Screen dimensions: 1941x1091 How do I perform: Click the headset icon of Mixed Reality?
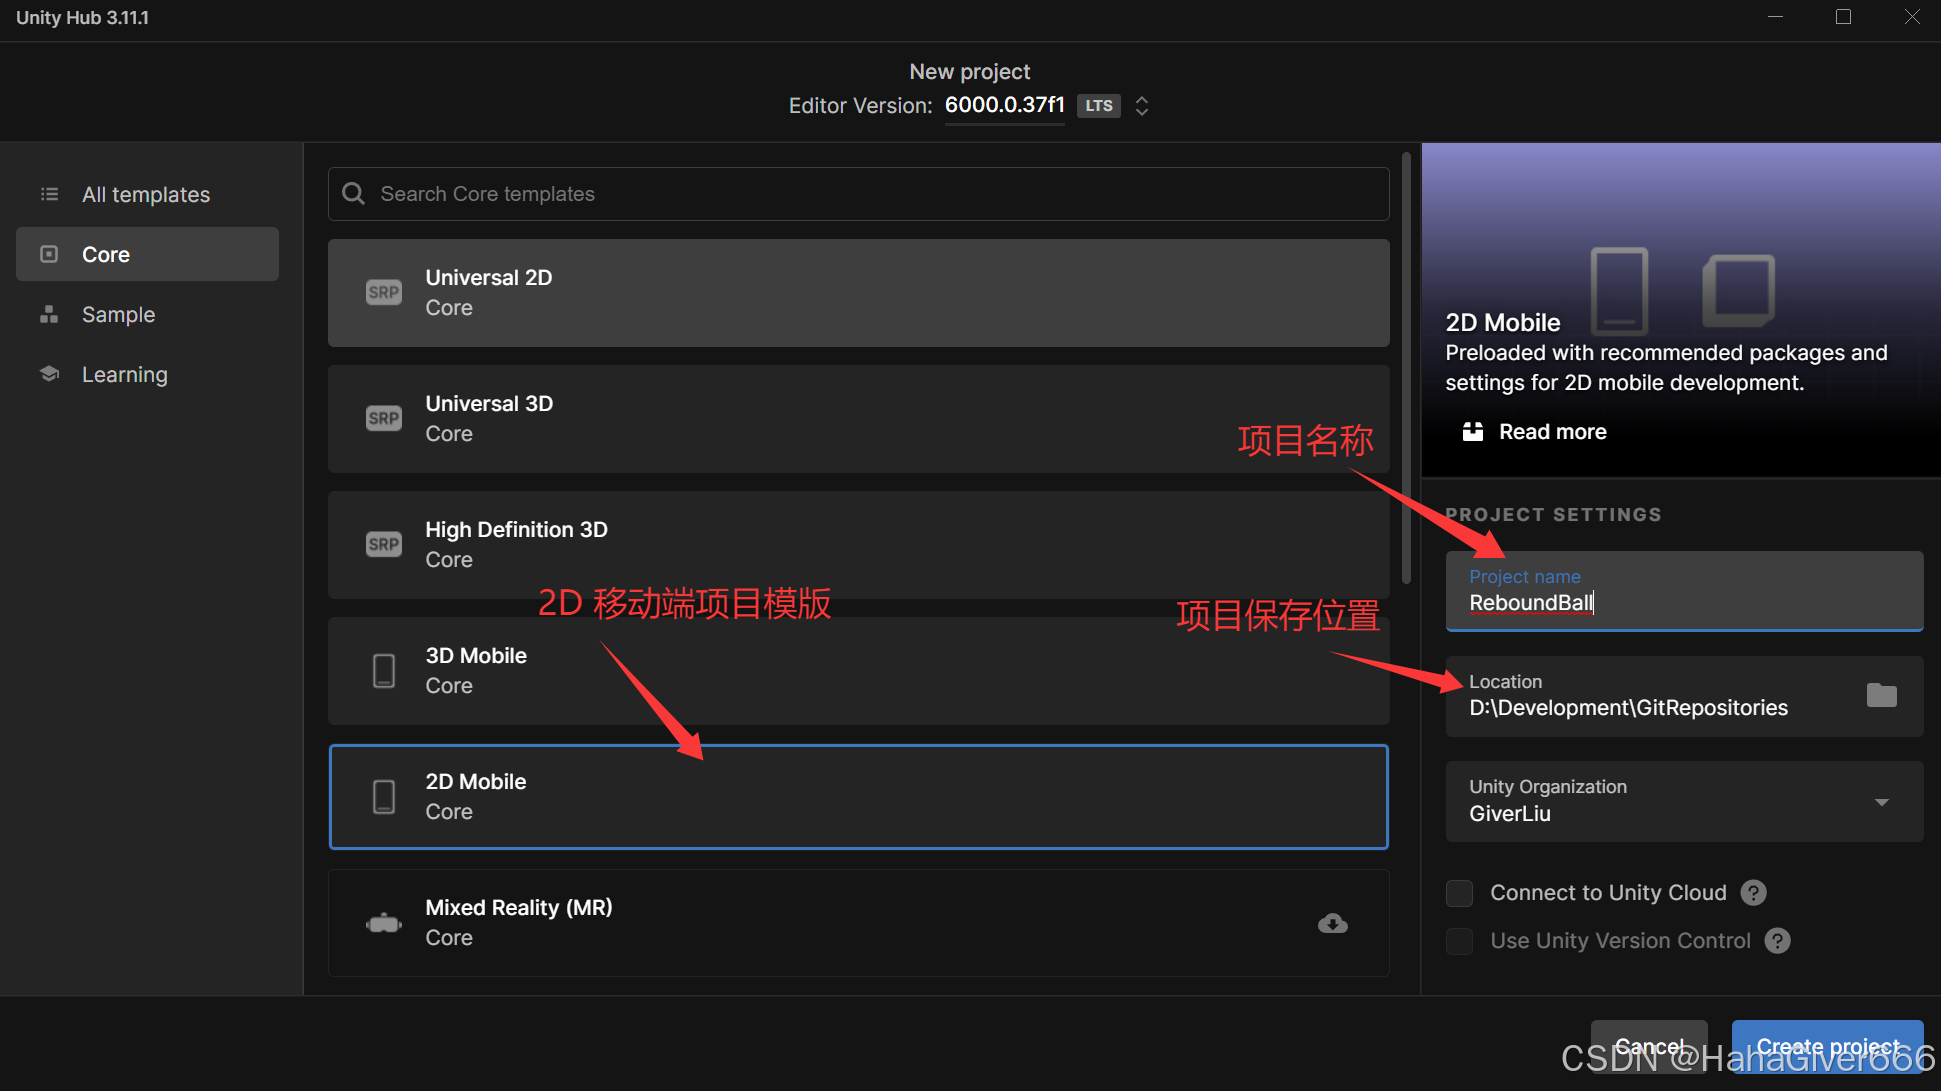pyautogui.click(x=384, y=923)
